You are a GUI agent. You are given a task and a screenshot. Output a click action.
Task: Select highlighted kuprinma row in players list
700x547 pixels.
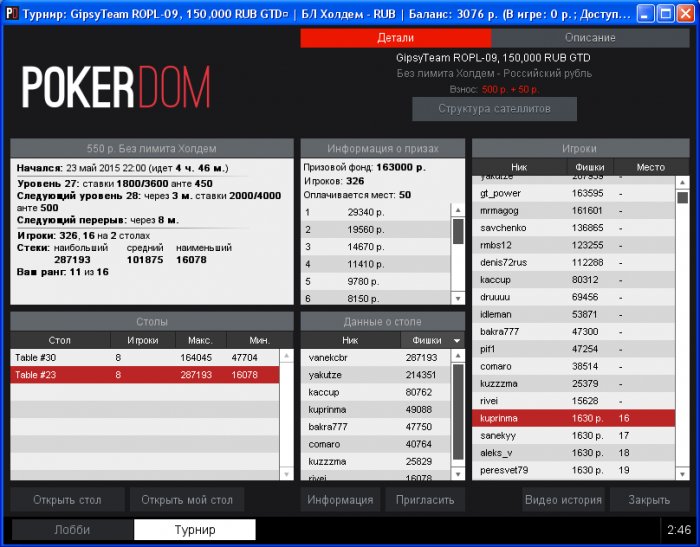pos(574,418)
